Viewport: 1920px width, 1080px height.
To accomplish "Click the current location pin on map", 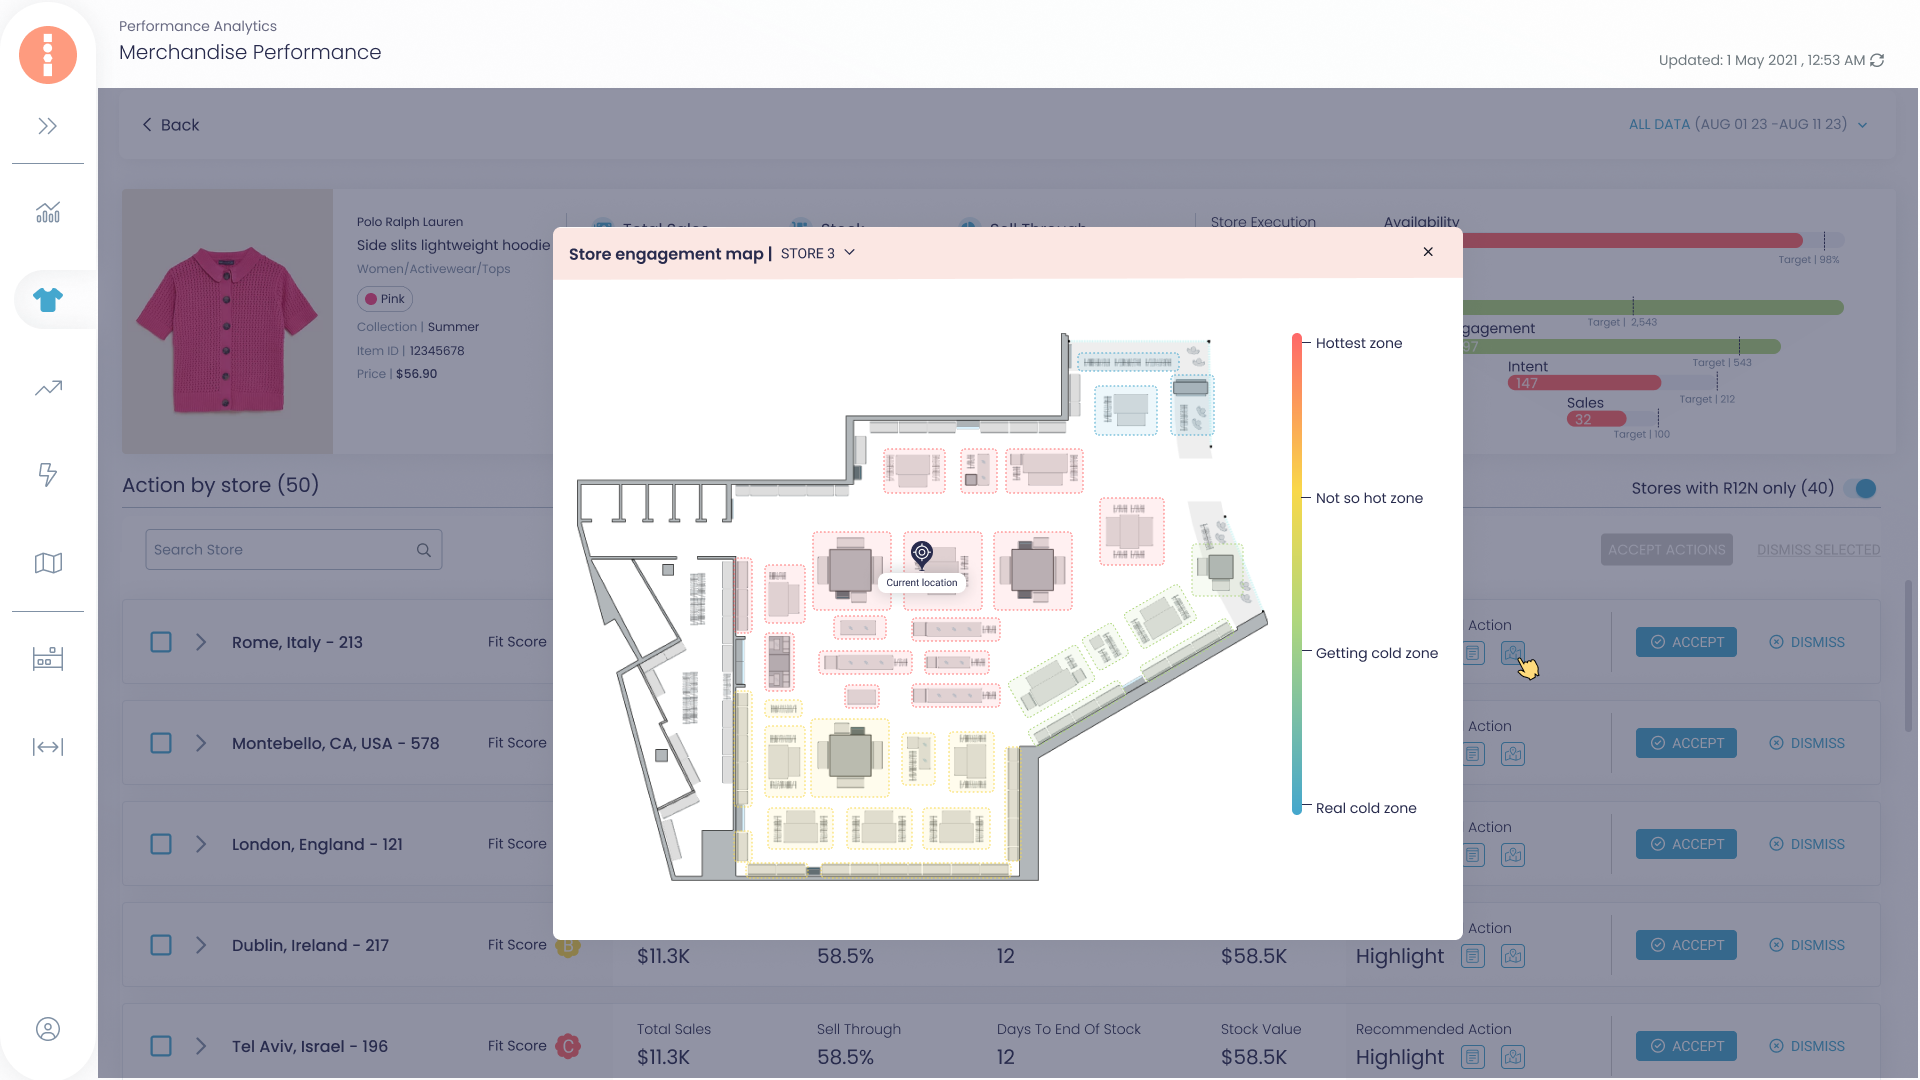I will pyautogui.click(x=922, y=552).
